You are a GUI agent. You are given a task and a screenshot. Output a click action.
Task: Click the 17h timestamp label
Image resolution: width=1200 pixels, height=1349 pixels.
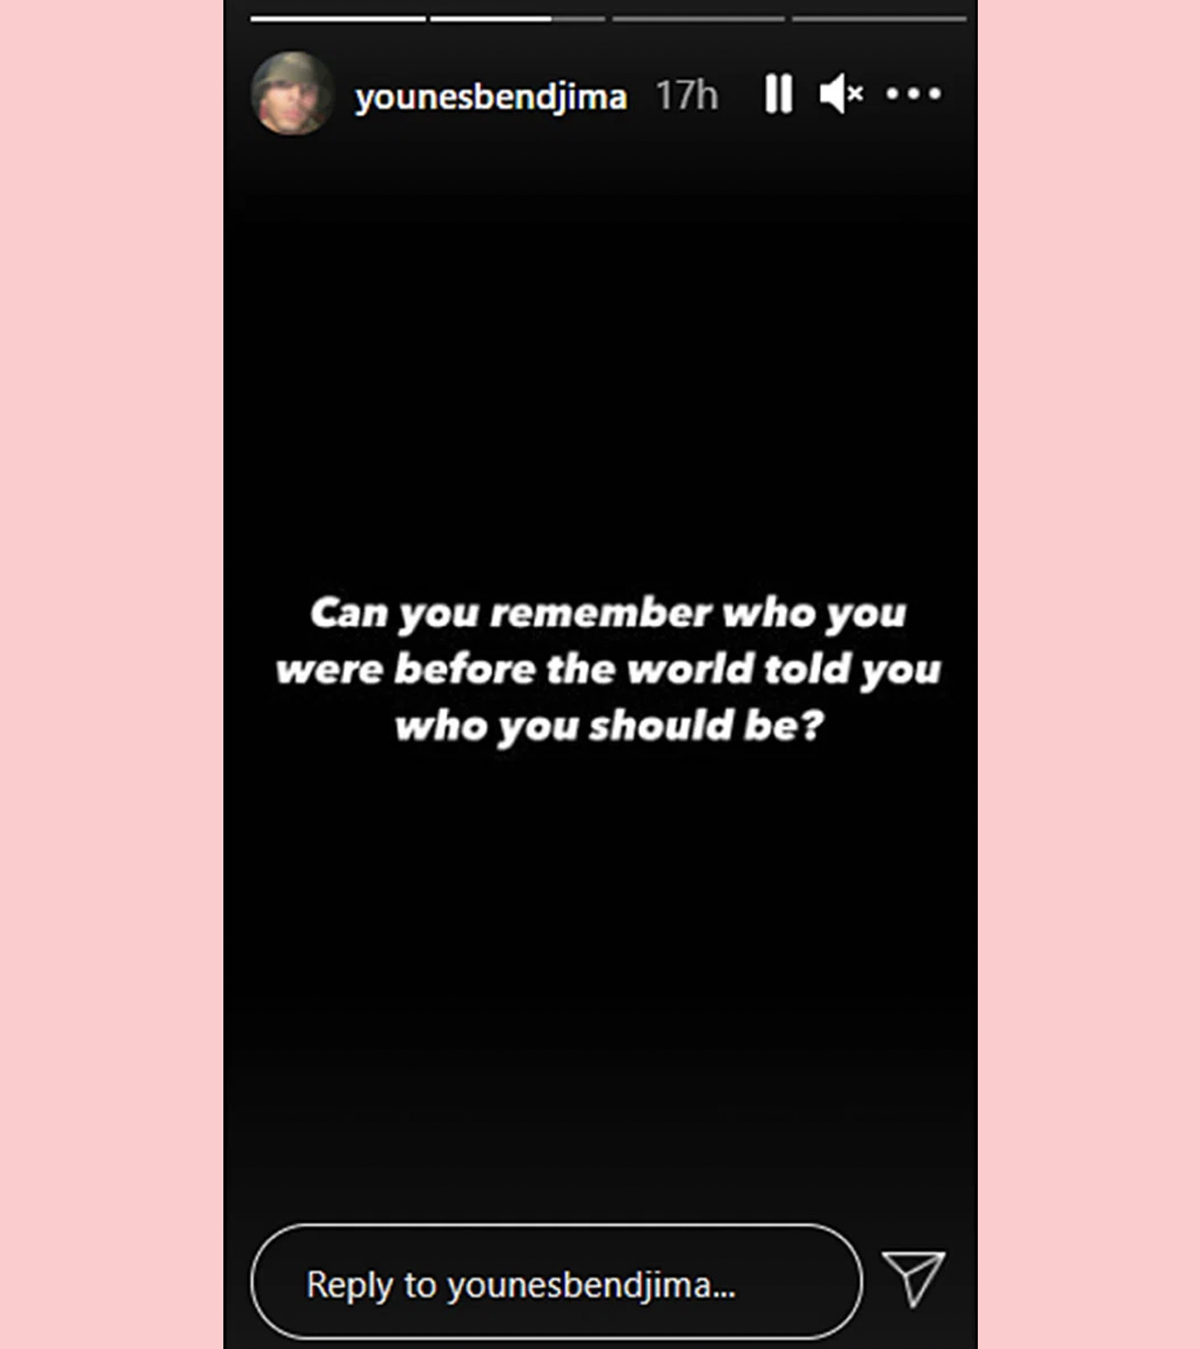click(x=687, y=95)
